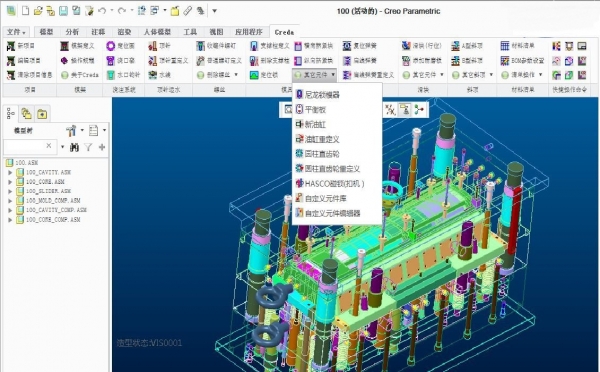Switch to the 分析 ribbon tab
The image size is (600, 372).
72,32
